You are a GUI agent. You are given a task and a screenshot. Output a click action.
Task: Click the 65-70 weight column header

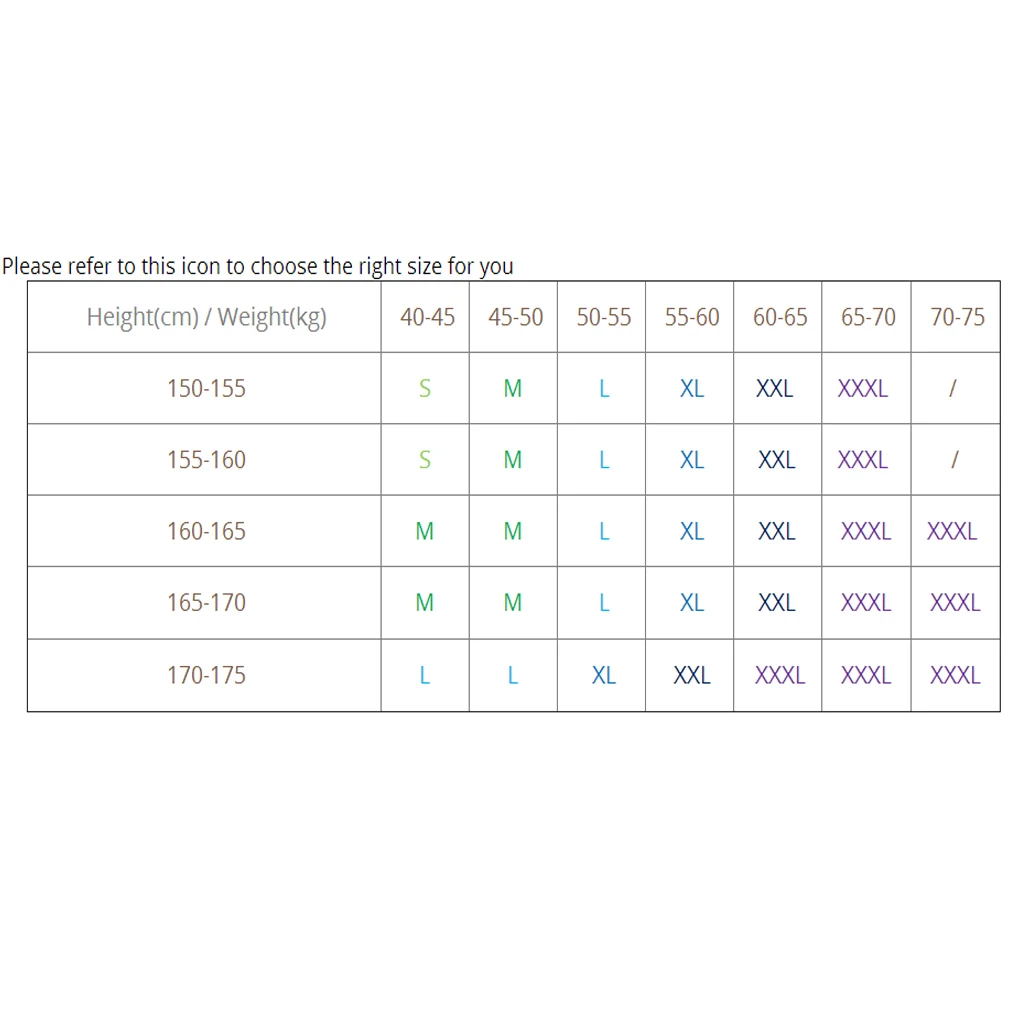[x=868, y=317]
